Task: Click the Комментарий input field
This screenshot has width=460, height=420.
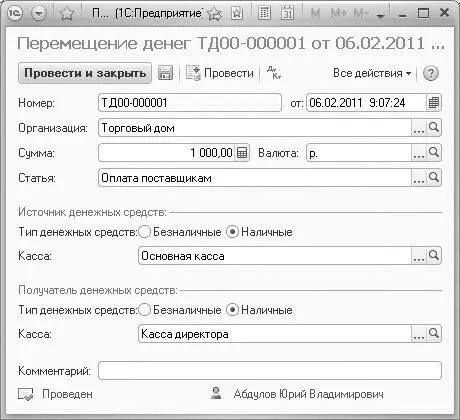Action: (270, 371)
